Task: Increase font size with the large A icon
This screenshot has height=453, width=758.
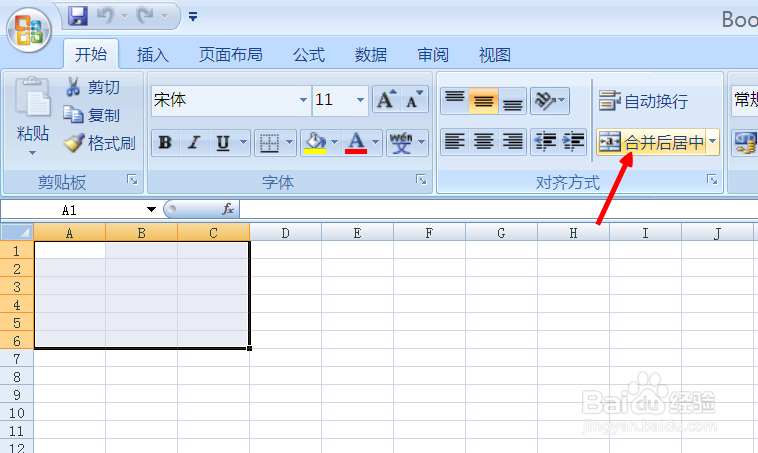Action: 386,100
